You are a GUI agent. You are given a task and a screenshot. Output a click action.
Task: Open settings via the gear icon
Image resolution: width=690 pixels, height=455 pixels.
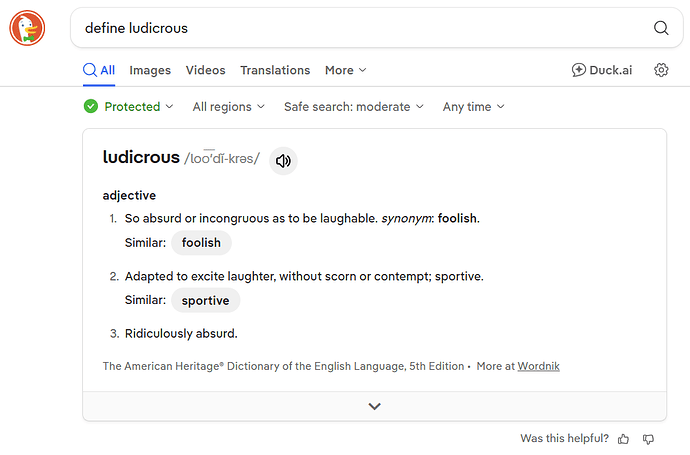[x=661, y=70]
